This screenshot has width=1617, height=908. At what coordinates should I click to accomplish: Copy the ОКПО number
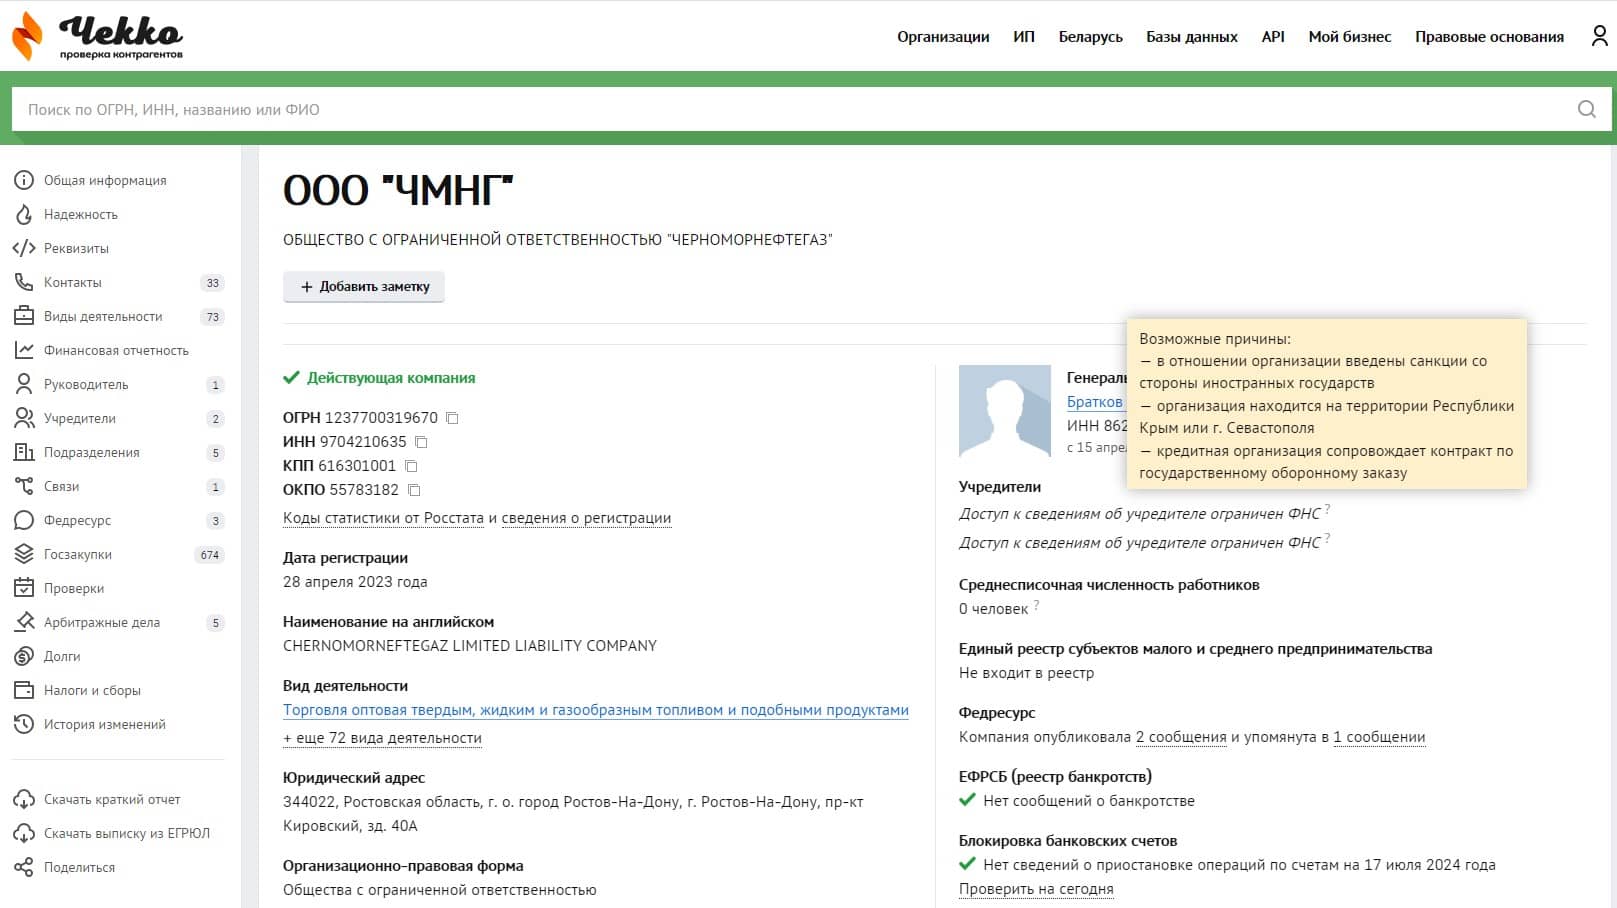pos(414,490)
